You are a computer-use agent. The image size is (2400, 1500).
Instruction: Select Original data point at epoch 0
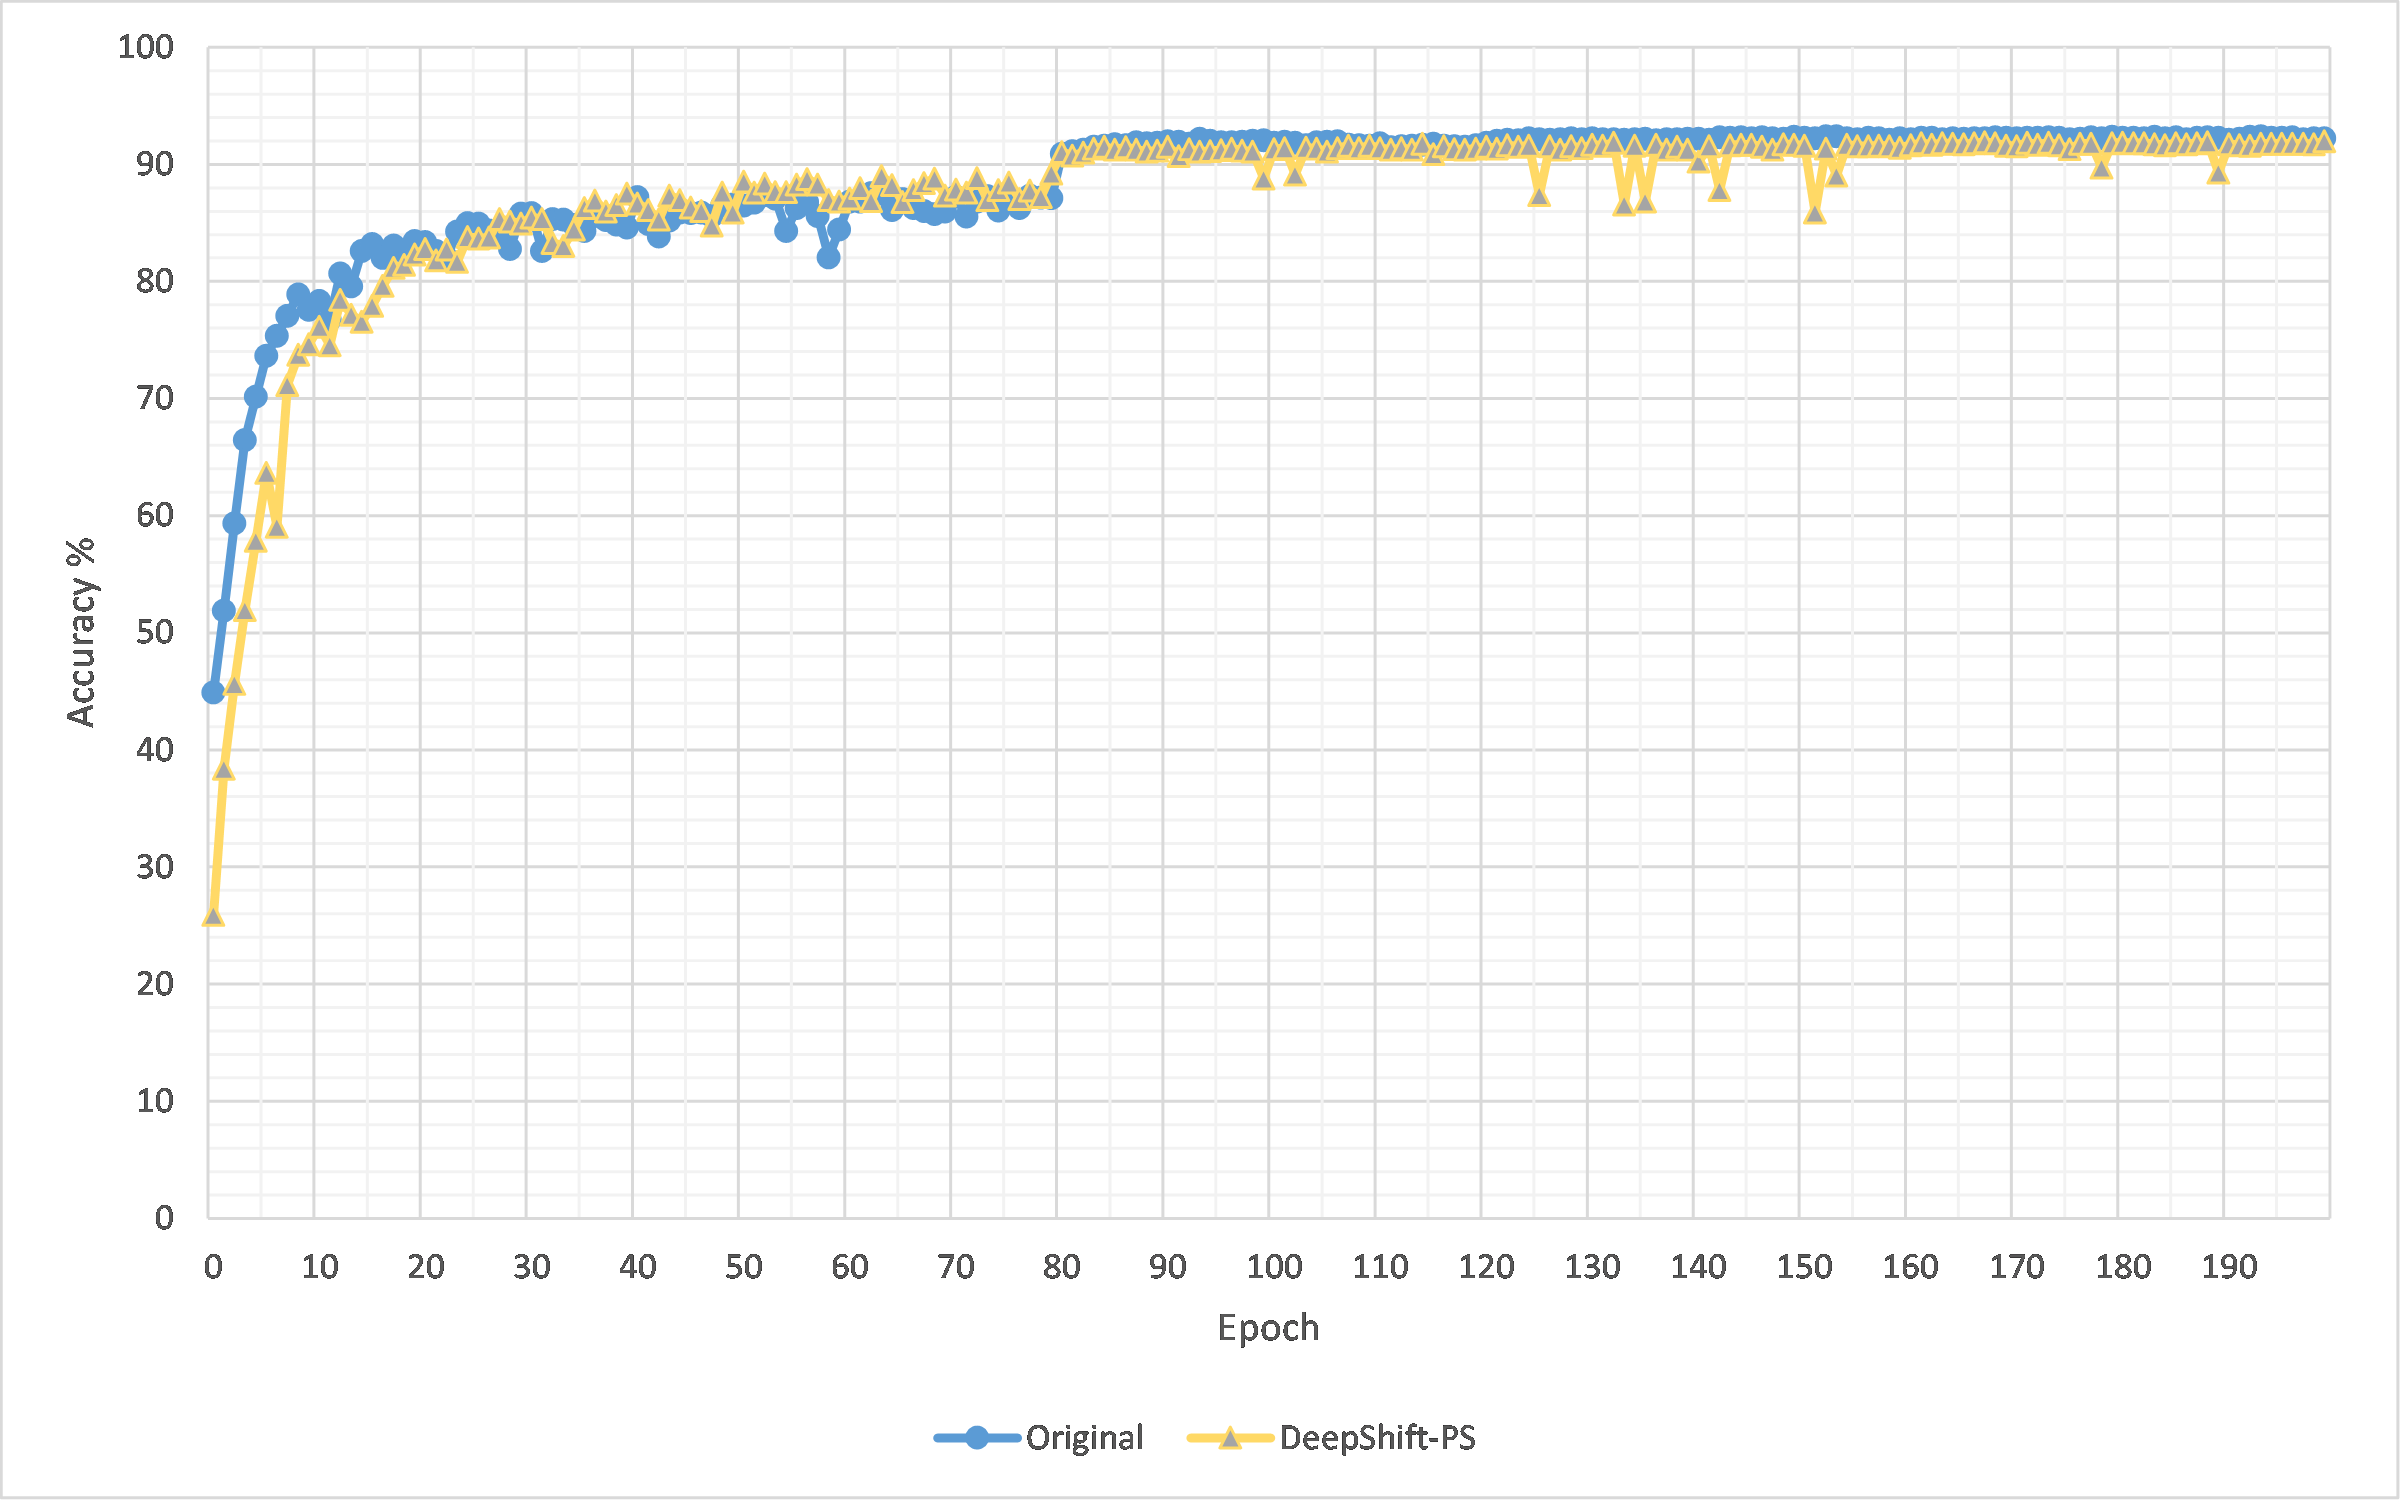pyautogui.click(x=213, y=692)
